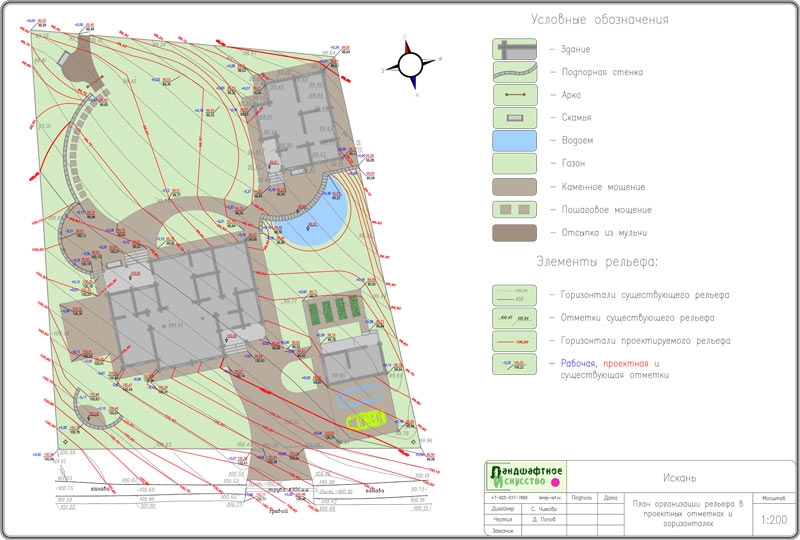Click the Ландшафтное искусство logo
The image size is (800, 540).
point(525,476)
